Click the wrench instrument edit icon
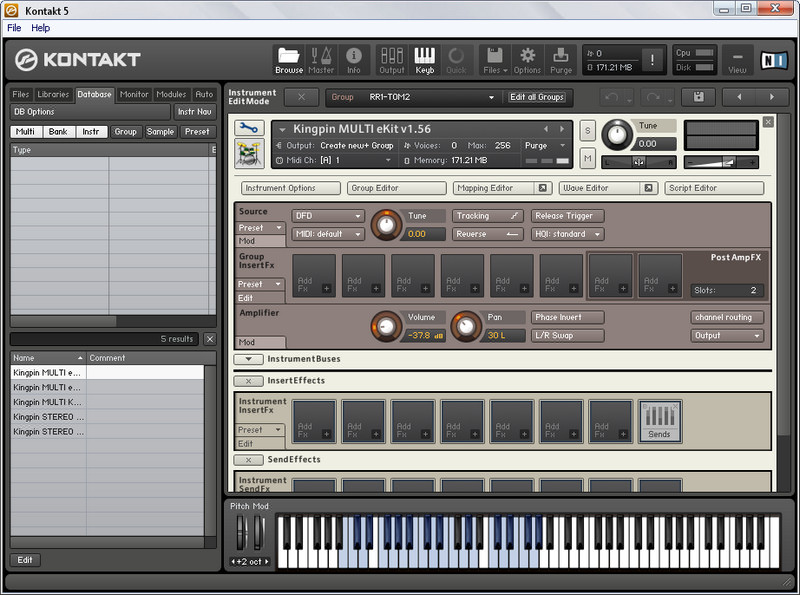Image resolution: width=800 pixels, height=595 pixels. (x=249, y=128)
